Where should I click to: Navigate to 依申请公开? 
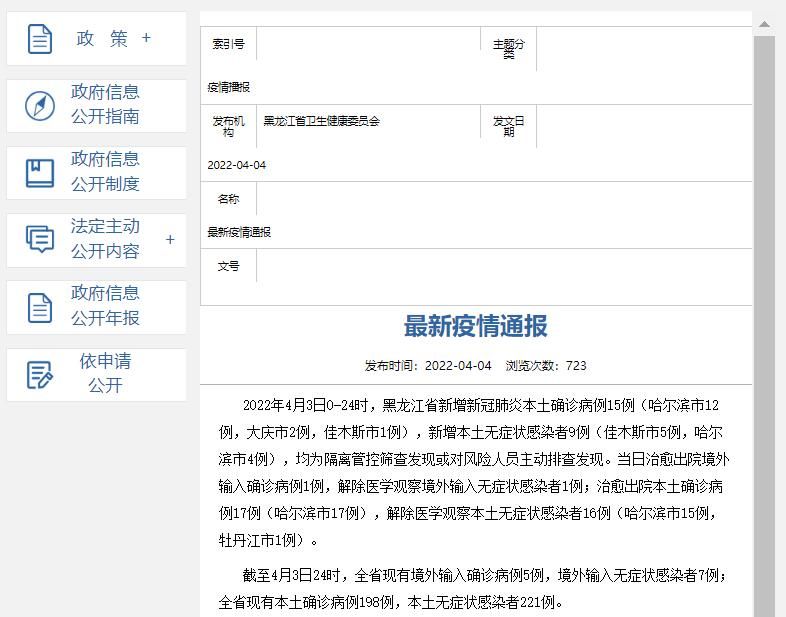coord(105,373)
